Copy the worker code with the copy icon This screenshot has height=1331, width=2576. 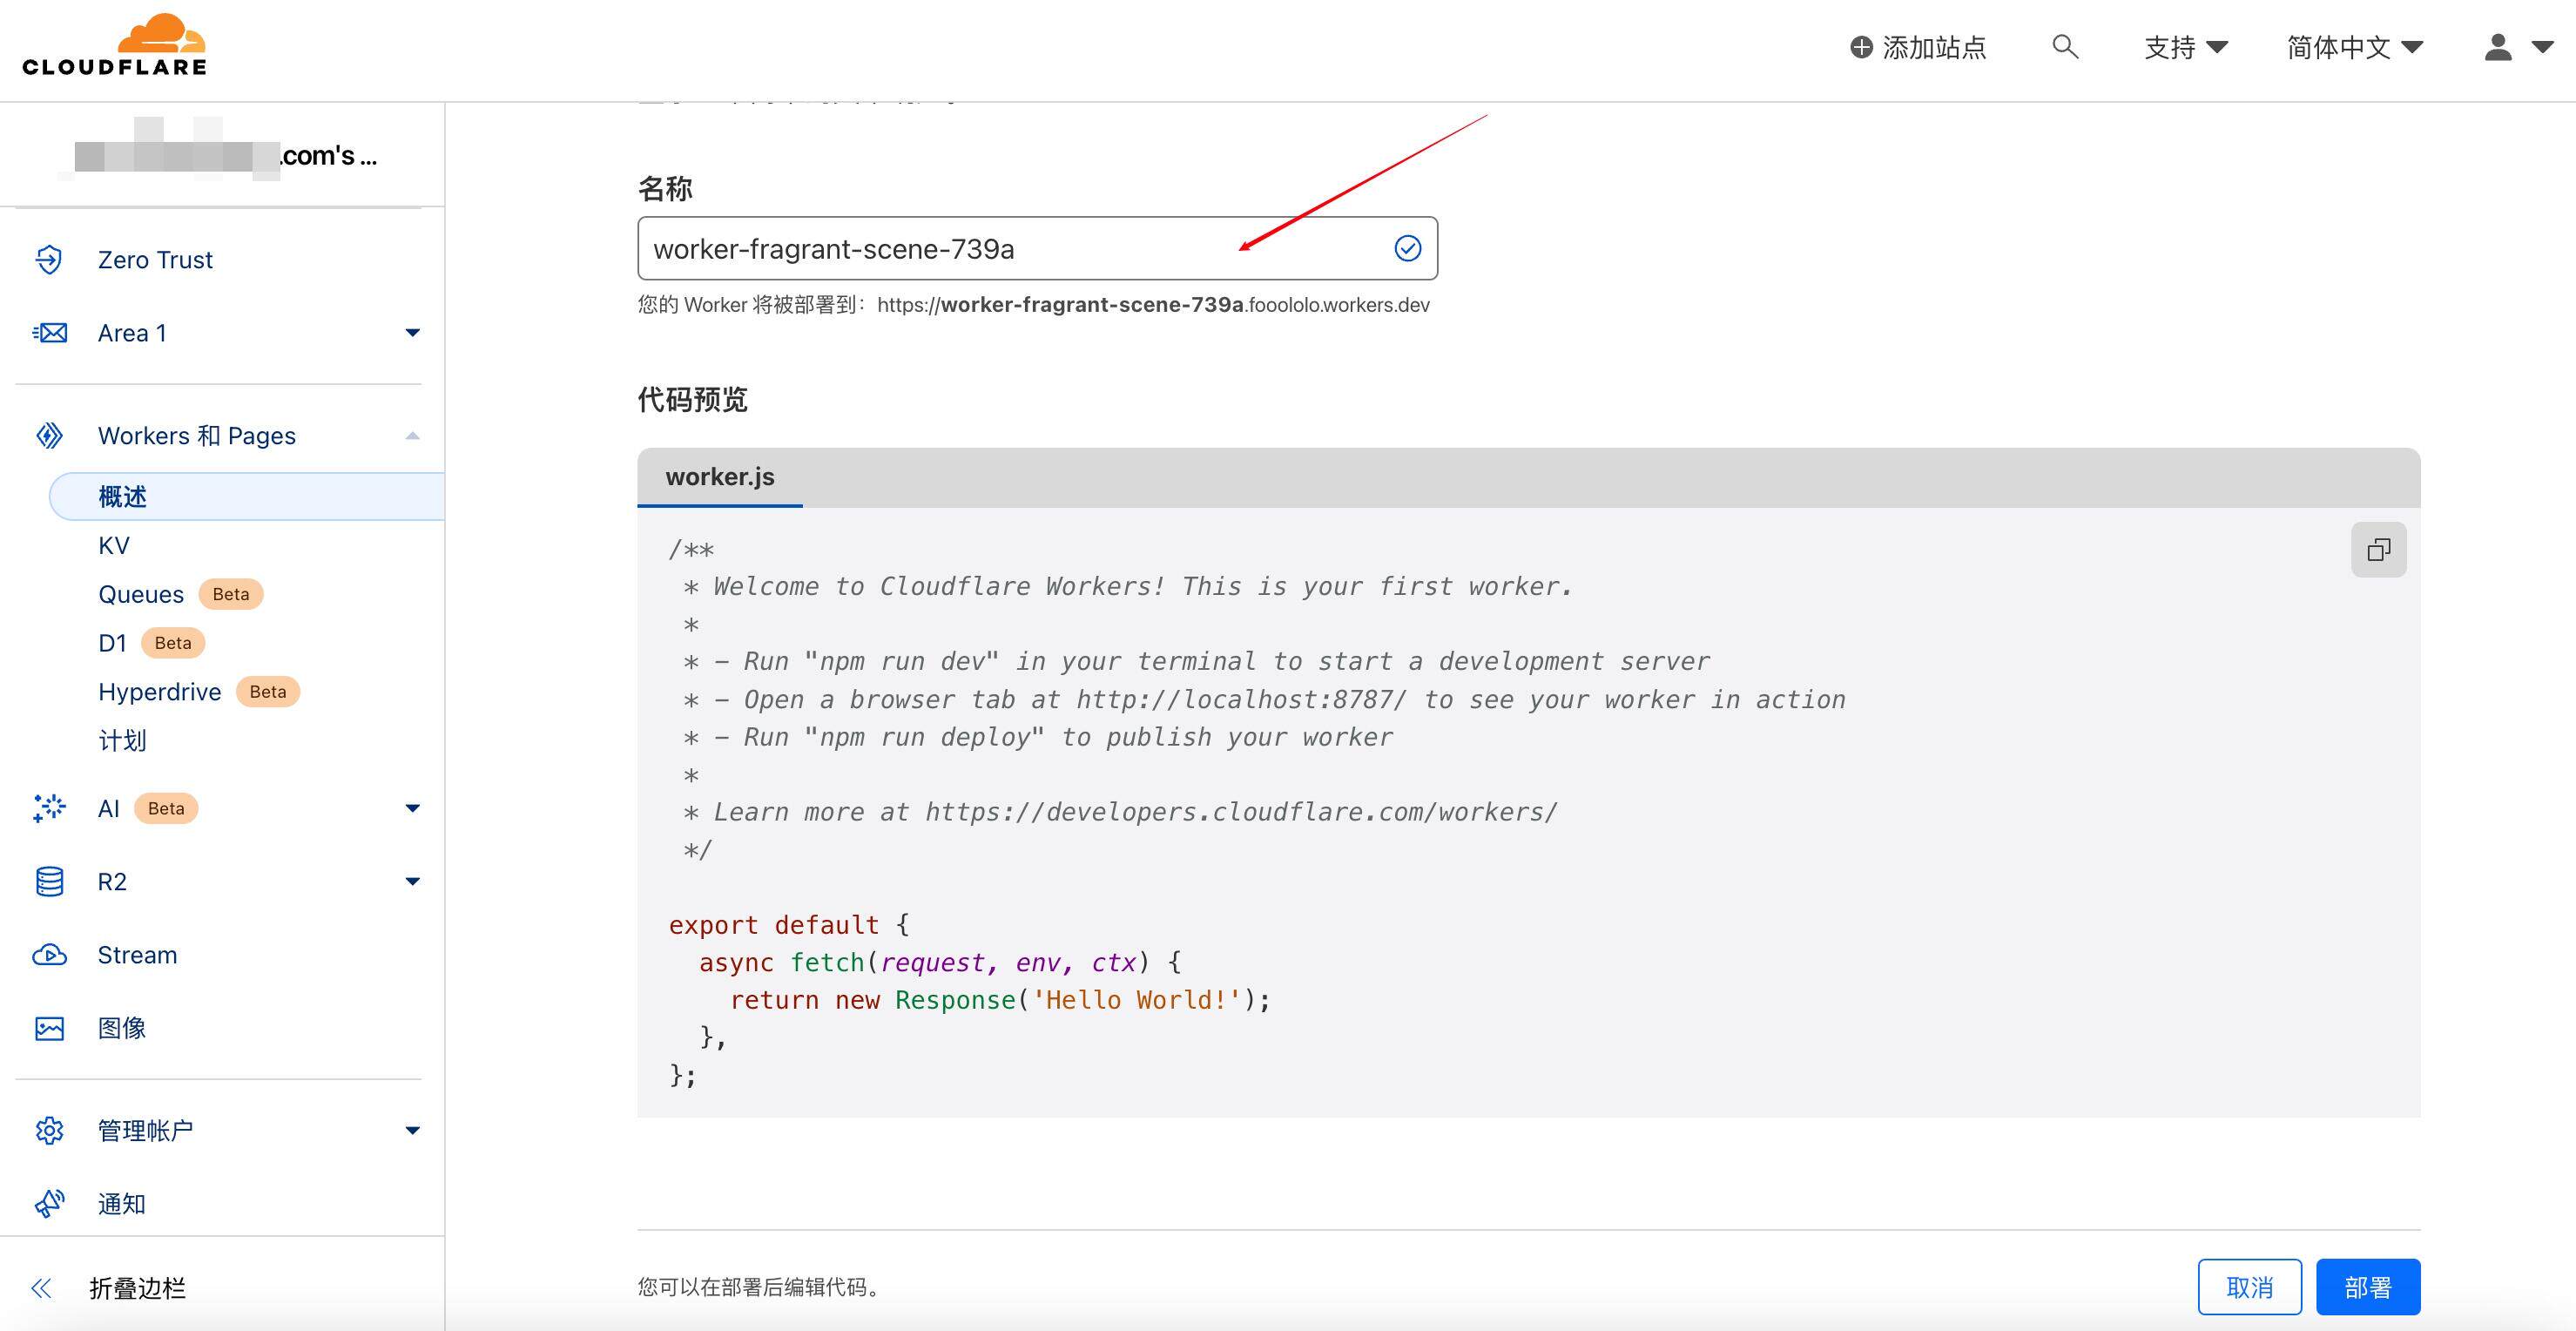pos(2378,549)
